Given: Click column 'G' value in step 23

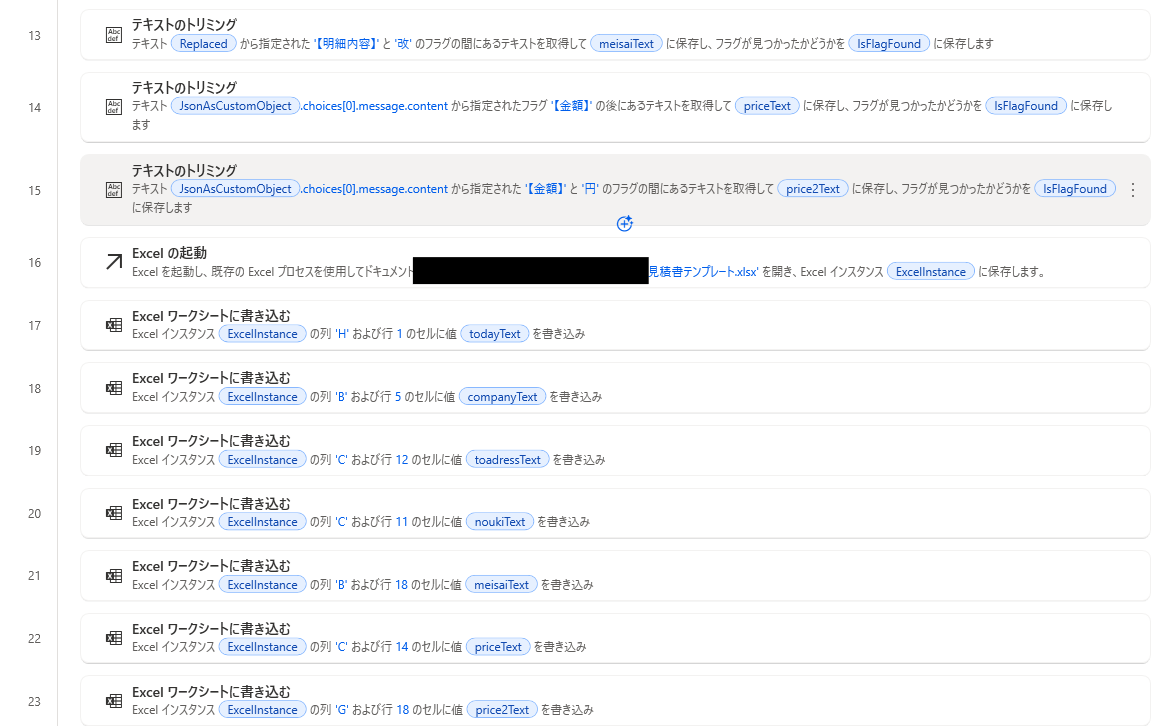Looking at the screenshot, I should point(342,710).
